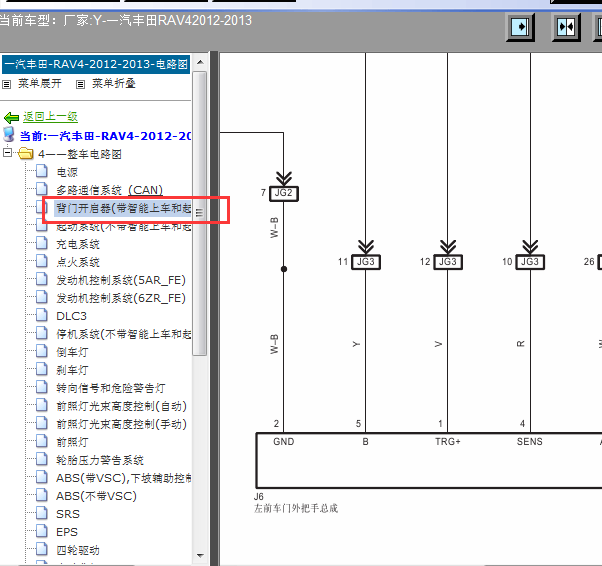The height and width of the screenshot is (566, 602).
Task: Open 转向信号和危险警告灯 diagram
Action: tap(111, 388)
